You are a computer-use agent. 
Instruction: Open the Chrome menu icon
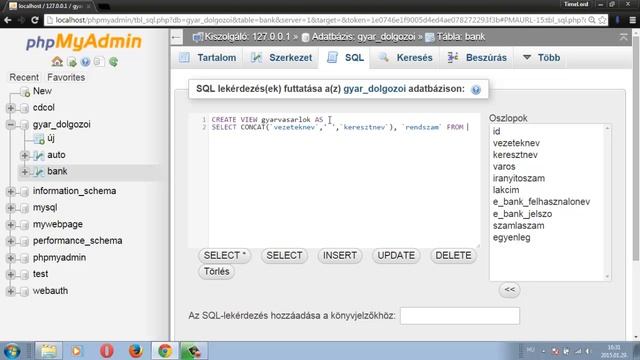[632, 20]
